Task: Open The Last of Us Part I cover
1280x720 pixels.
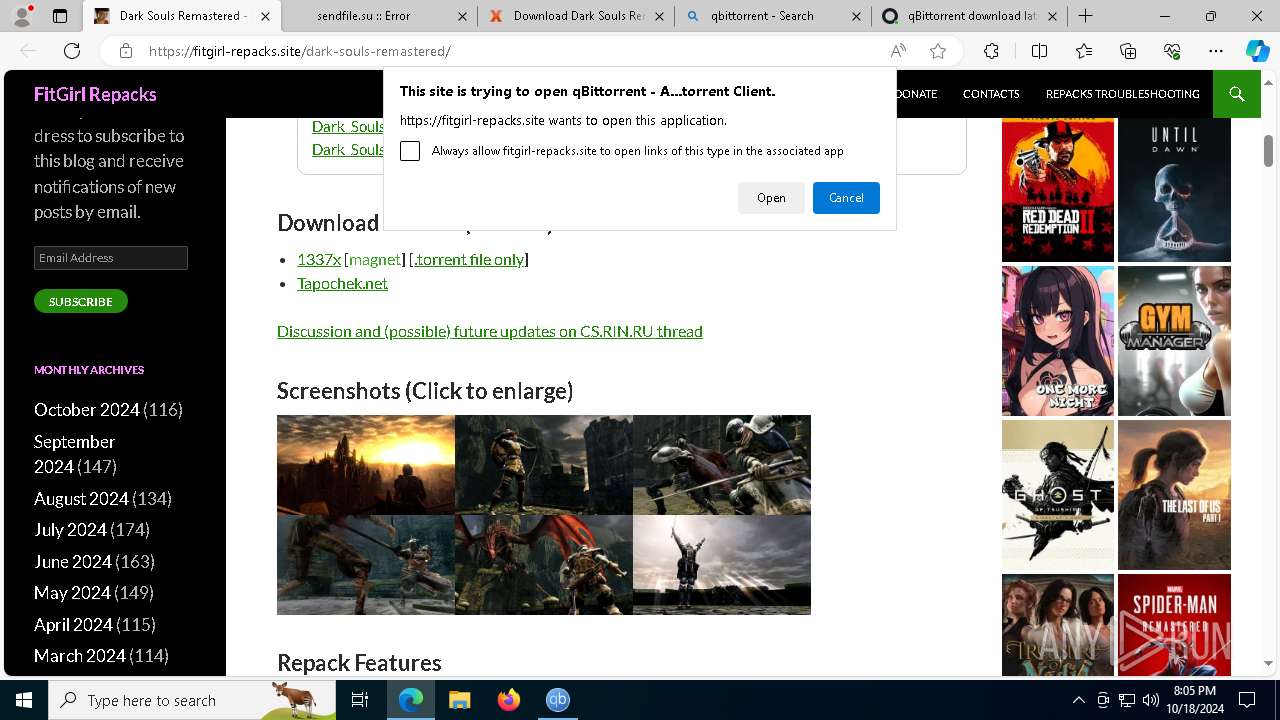Action: point(1174,495)
